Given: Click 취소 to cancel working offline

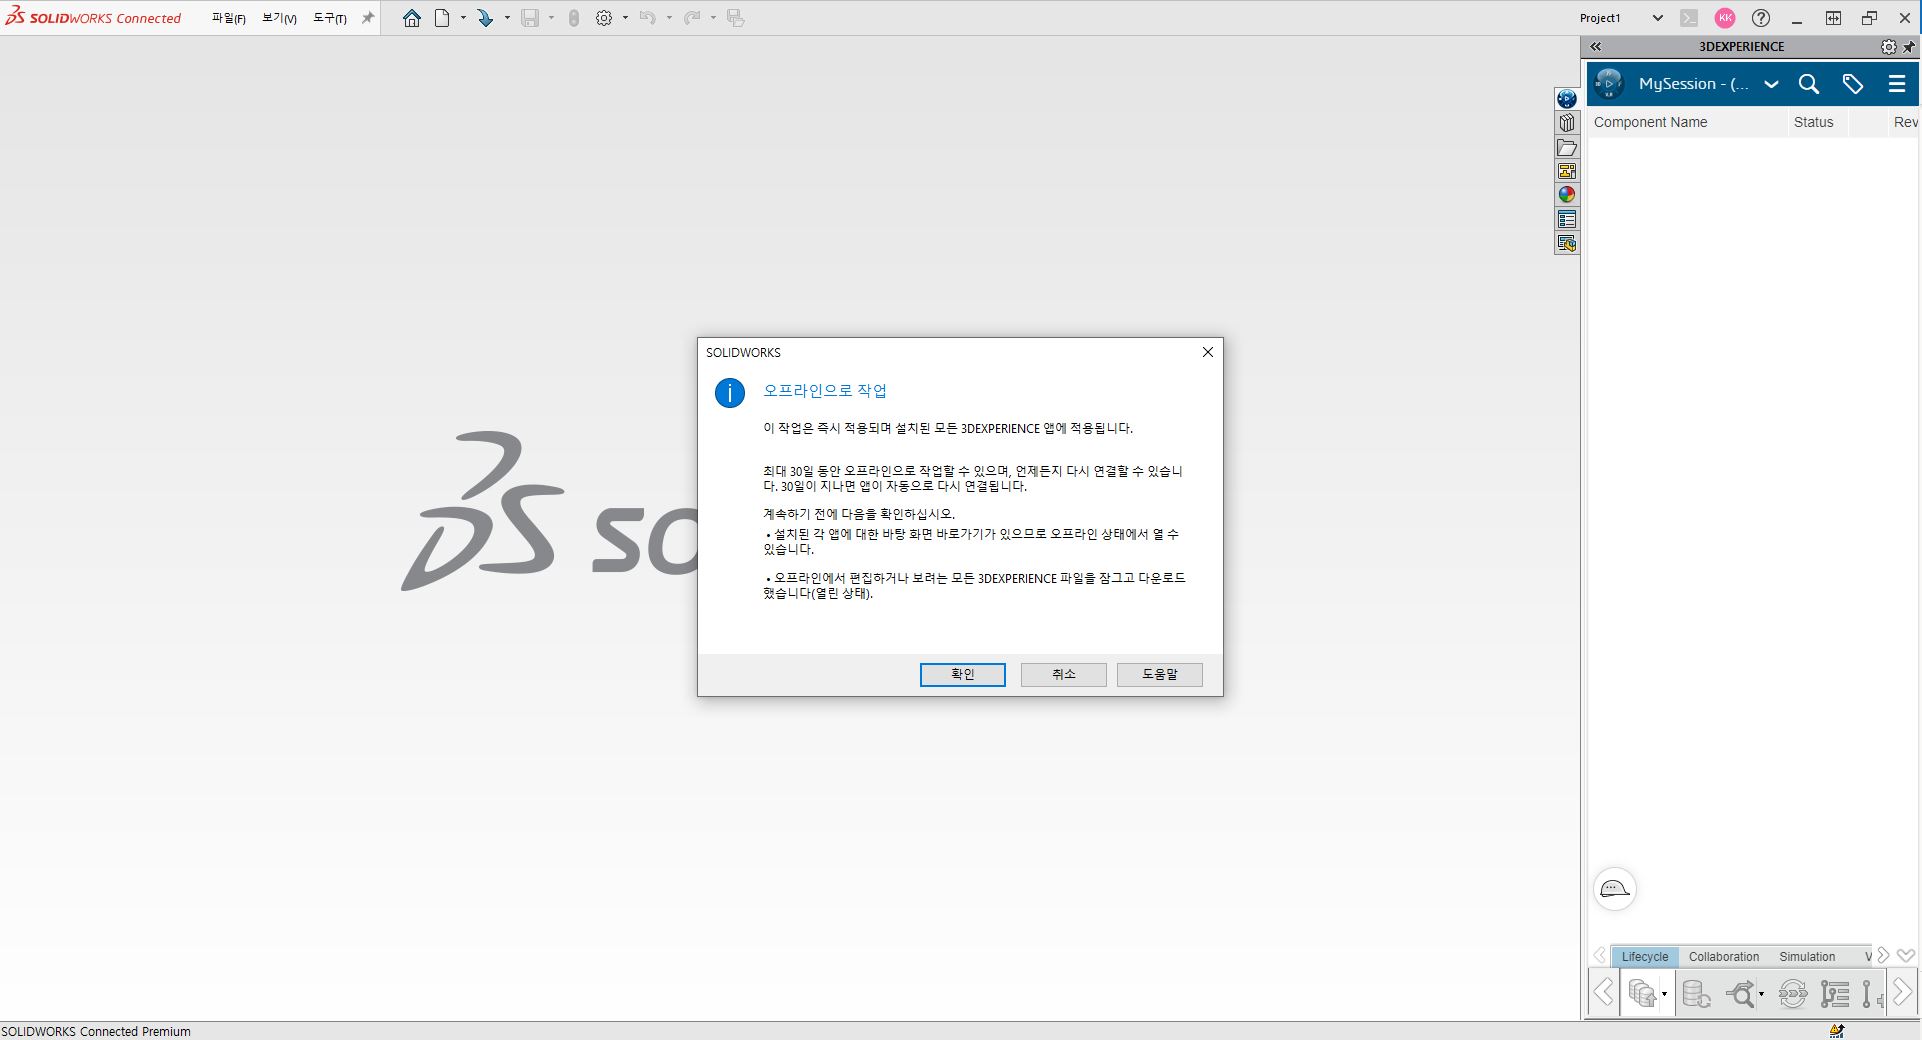Looking at the screenshot, I should pyautogui.click(x=1063, y=674).
